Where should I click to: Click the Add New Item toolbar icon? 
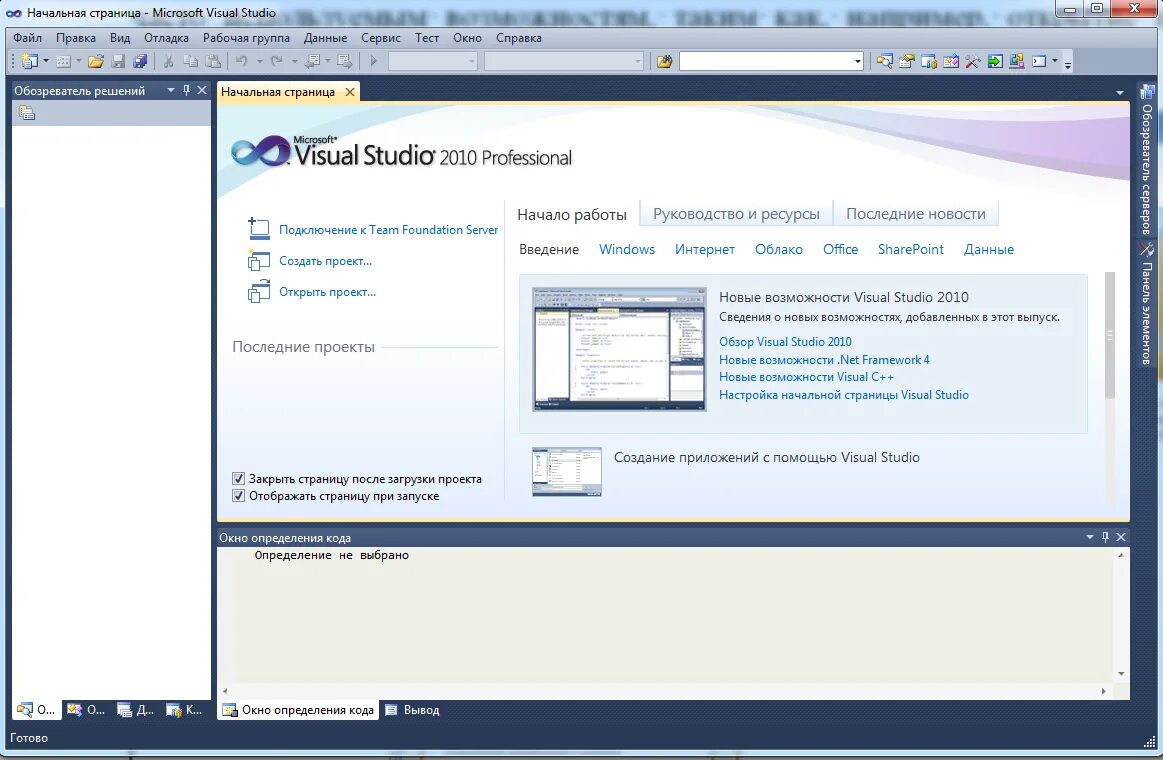[63, 62]
